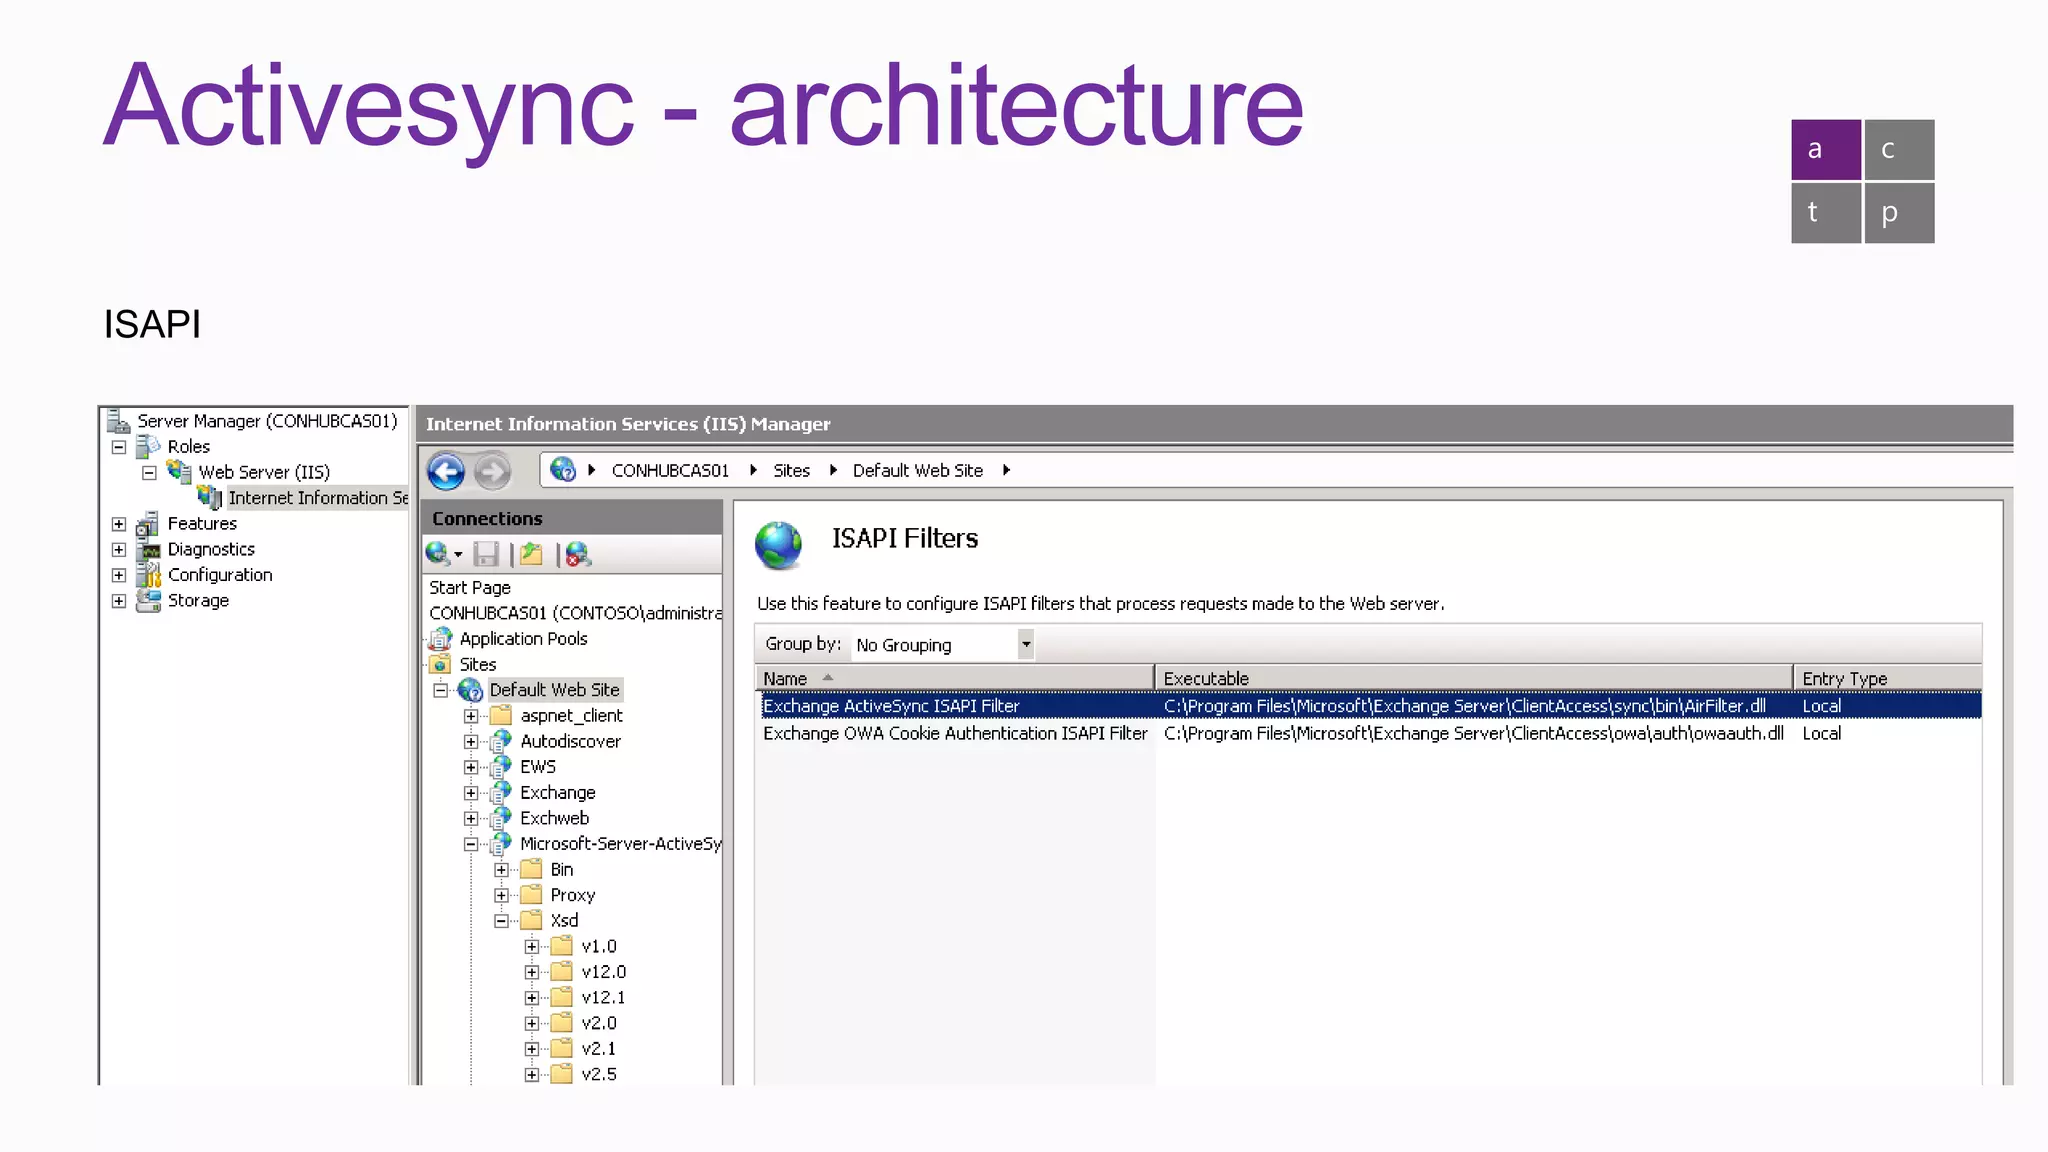Sort by the Name column header
Image resolution: width=2048 pixels, height=1152 pixels.
pos(955,678)
